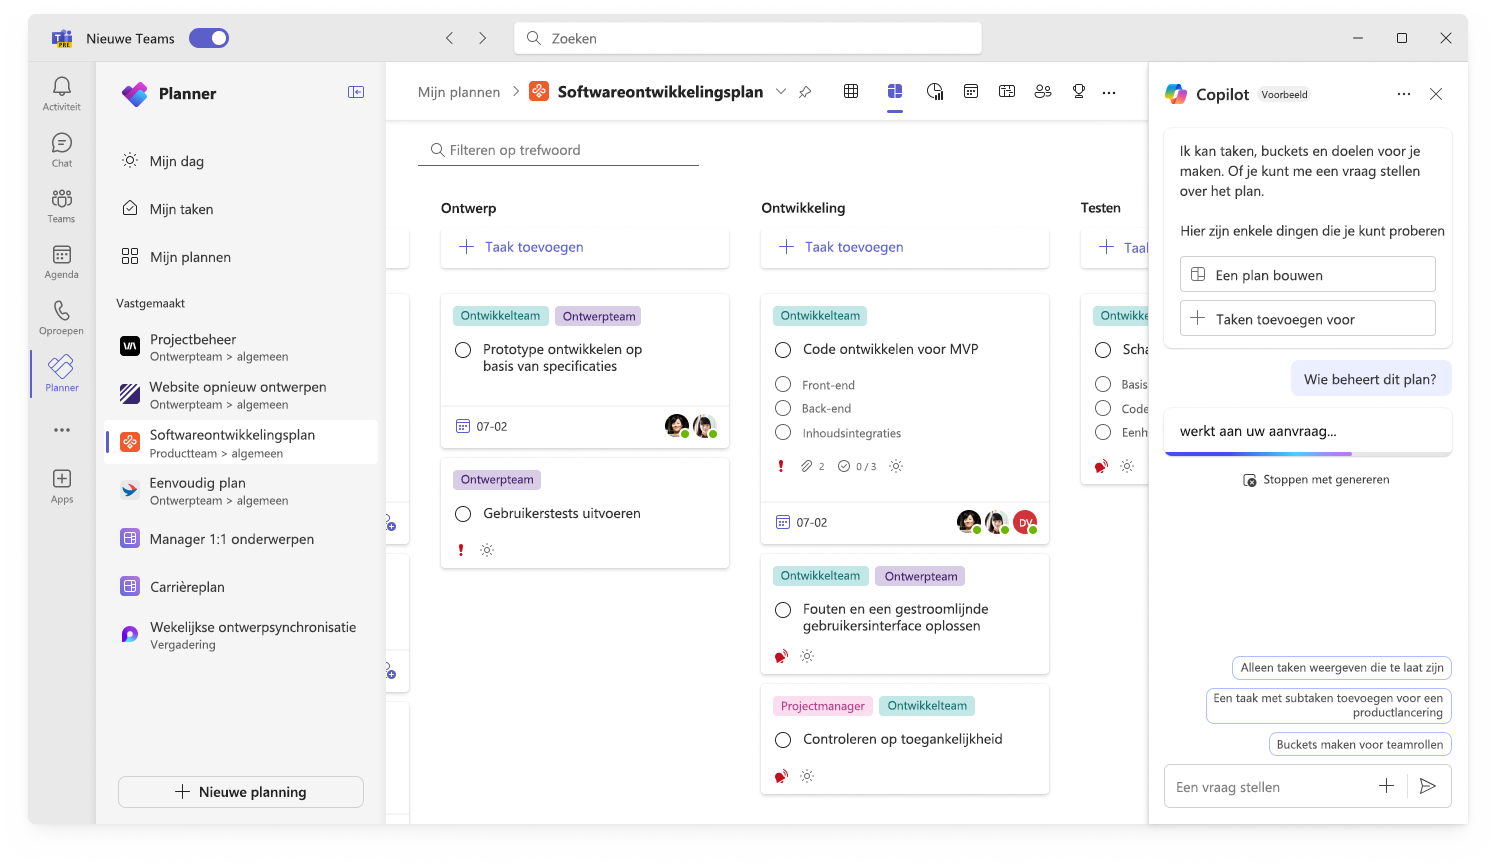The image size is (1496, 866).
Task: Click Taken toevoegen voor suggestion
Action: (x=1308, y=319)
